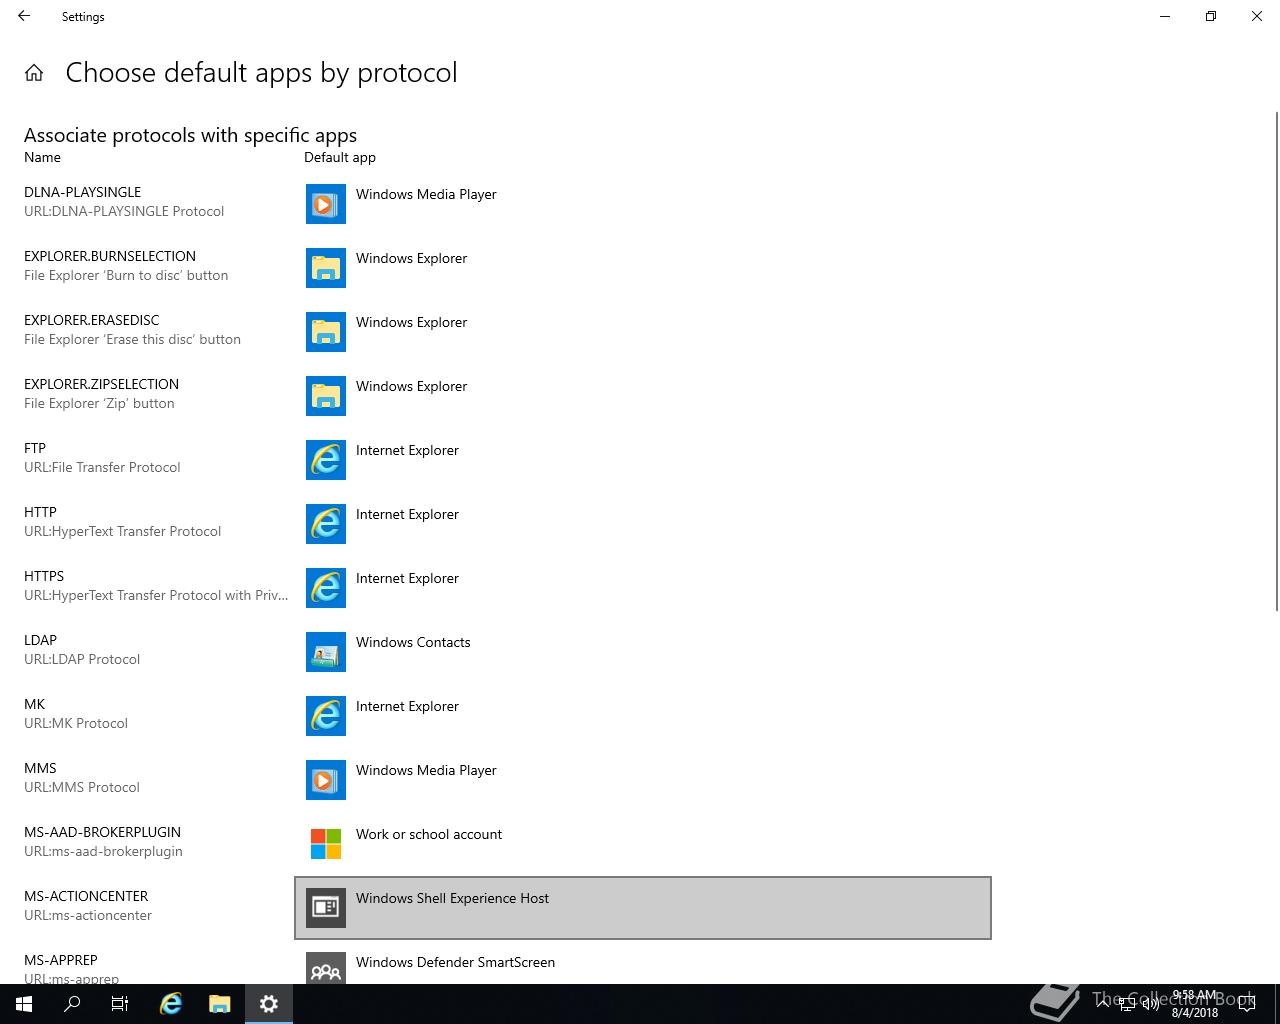Click Windows Contacts icon in LDAP row
The height and width of the screenshot is (1024, 1280).
pyautogui.click(x=326, y=652)
